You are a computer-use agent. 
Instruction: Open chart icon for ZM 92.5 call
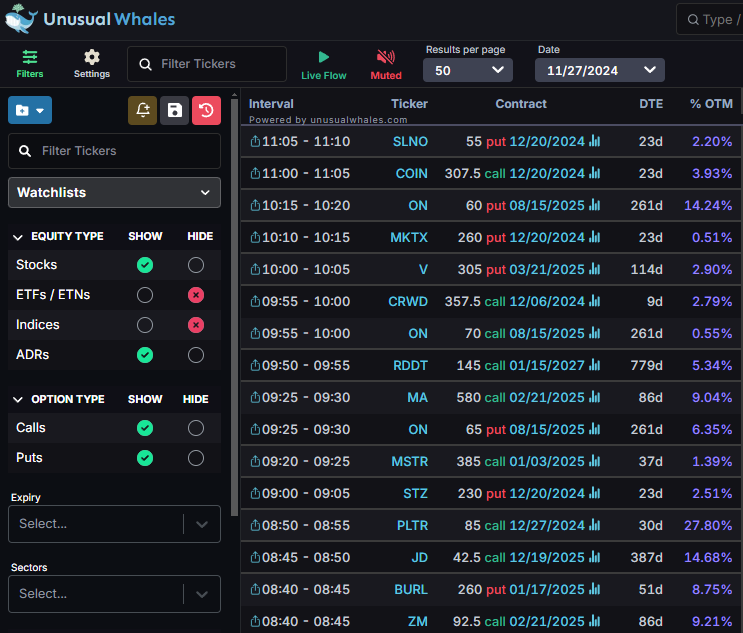(x=595, y=621)
